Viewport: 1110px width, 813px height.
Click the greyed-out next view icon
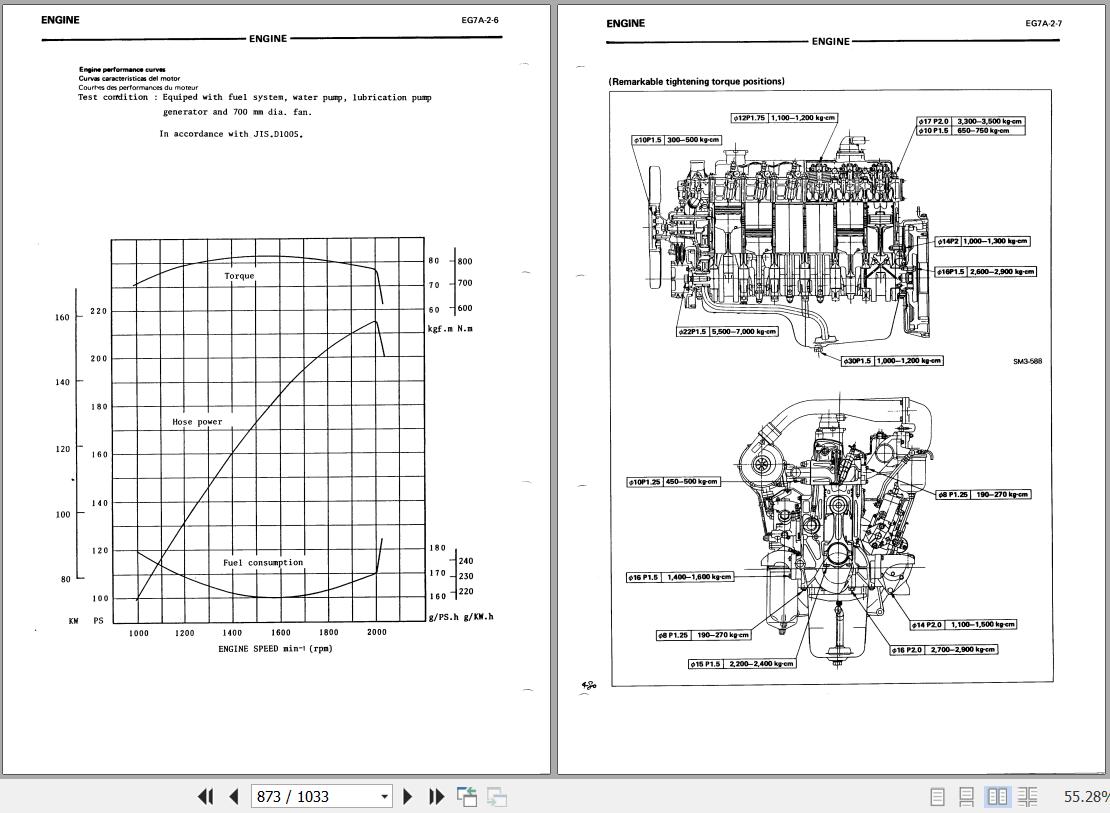click(x=497, y=797)
